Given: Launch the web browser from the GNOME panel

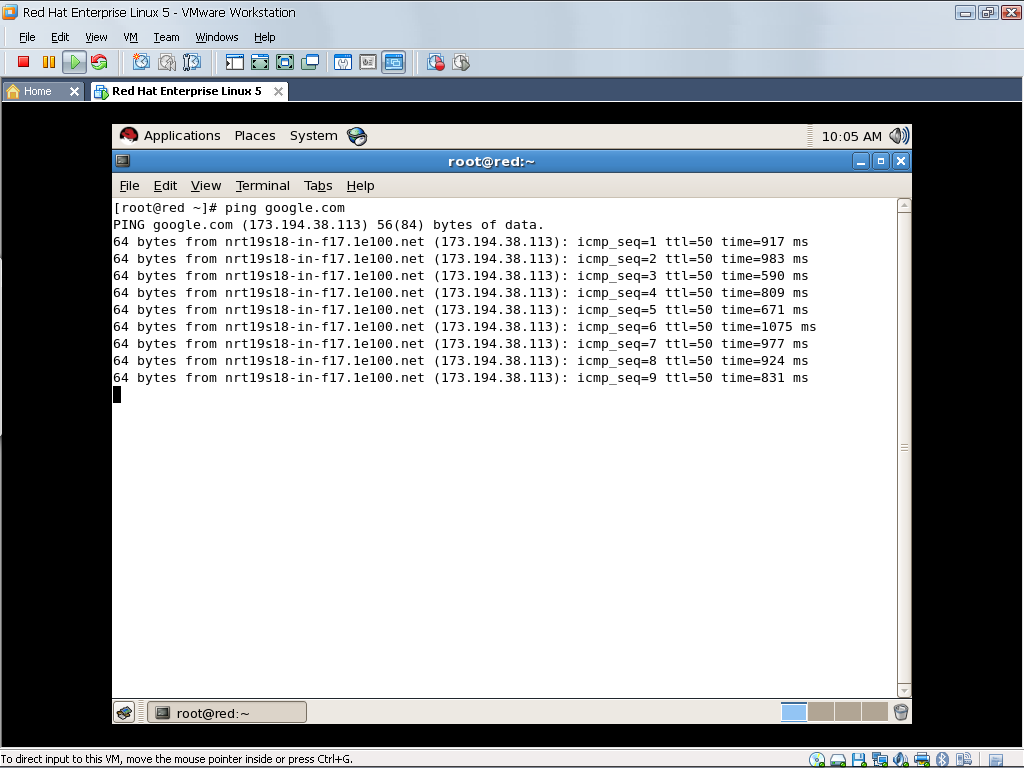Looking at the screenshot, I should [357, 136].
